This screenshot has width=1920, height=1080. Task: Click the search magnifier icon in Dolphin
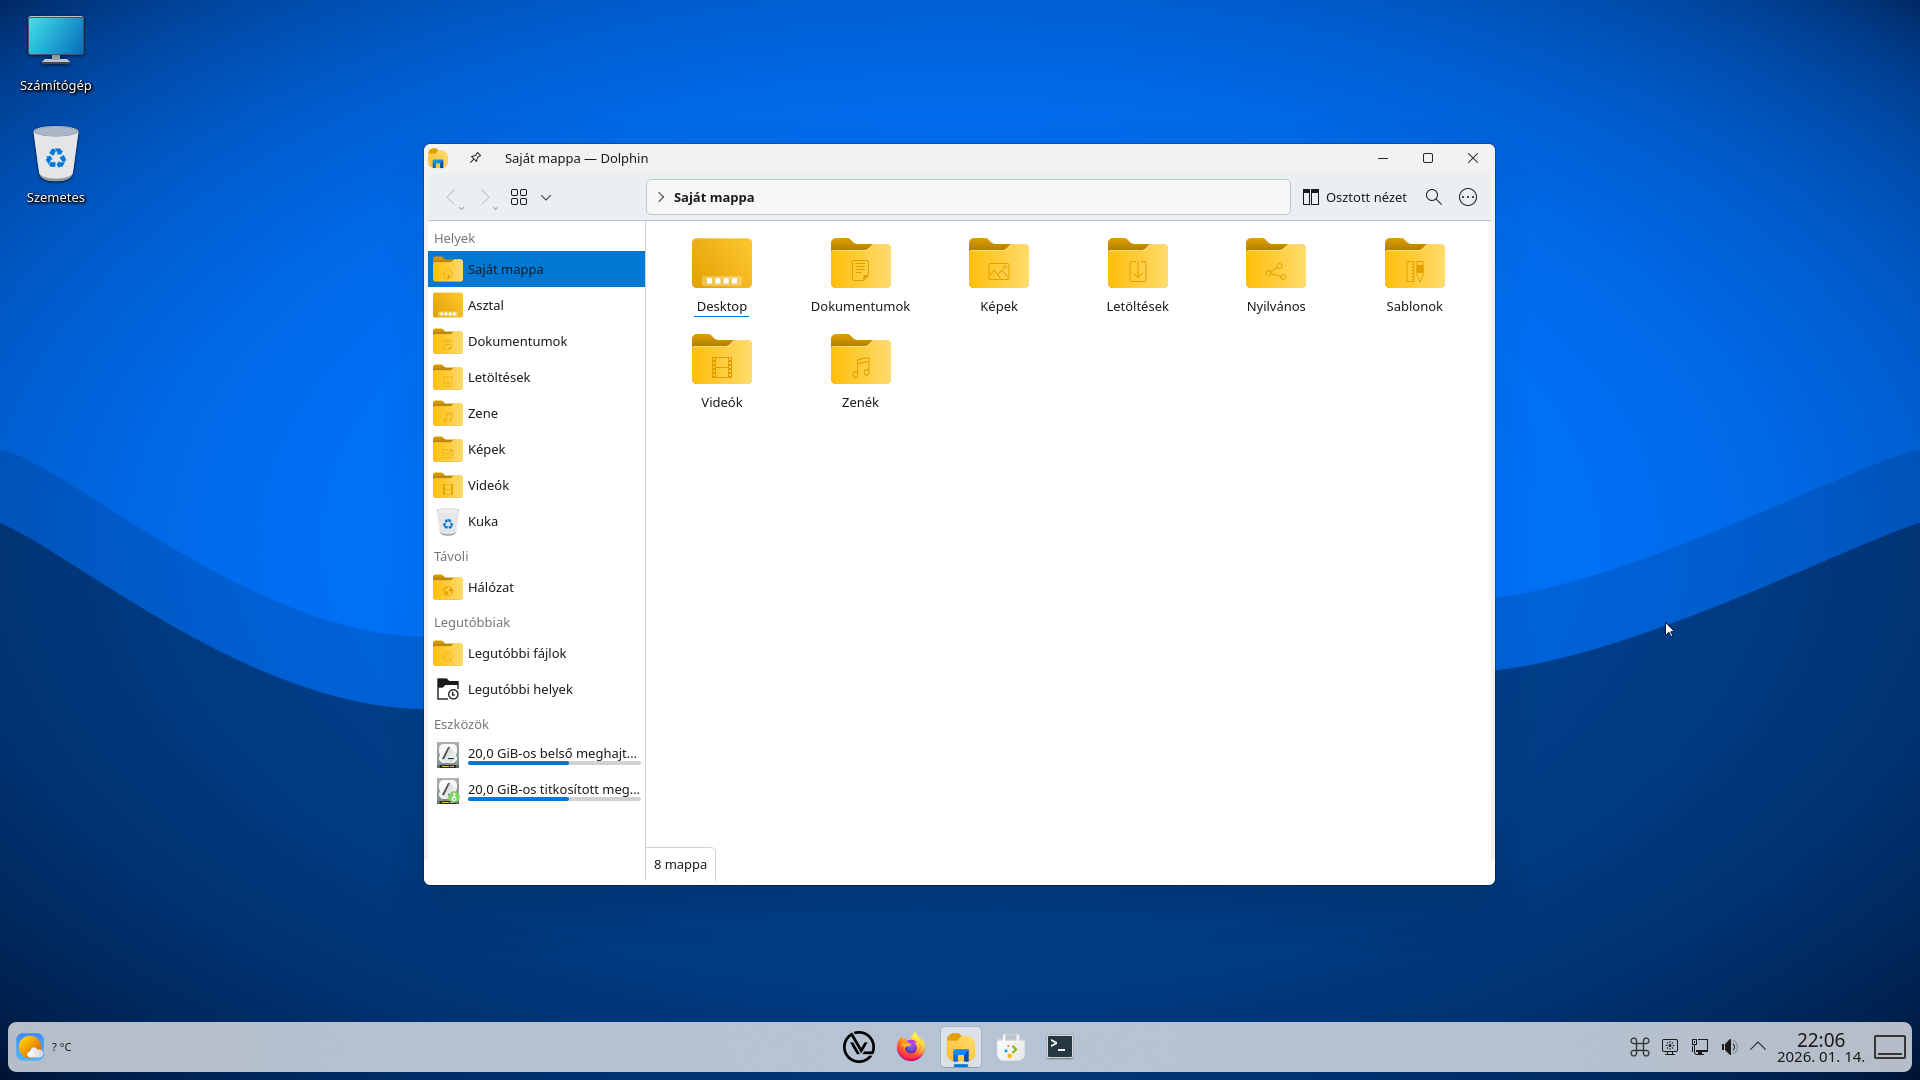pyautogui.click(x=1433, y=197)
